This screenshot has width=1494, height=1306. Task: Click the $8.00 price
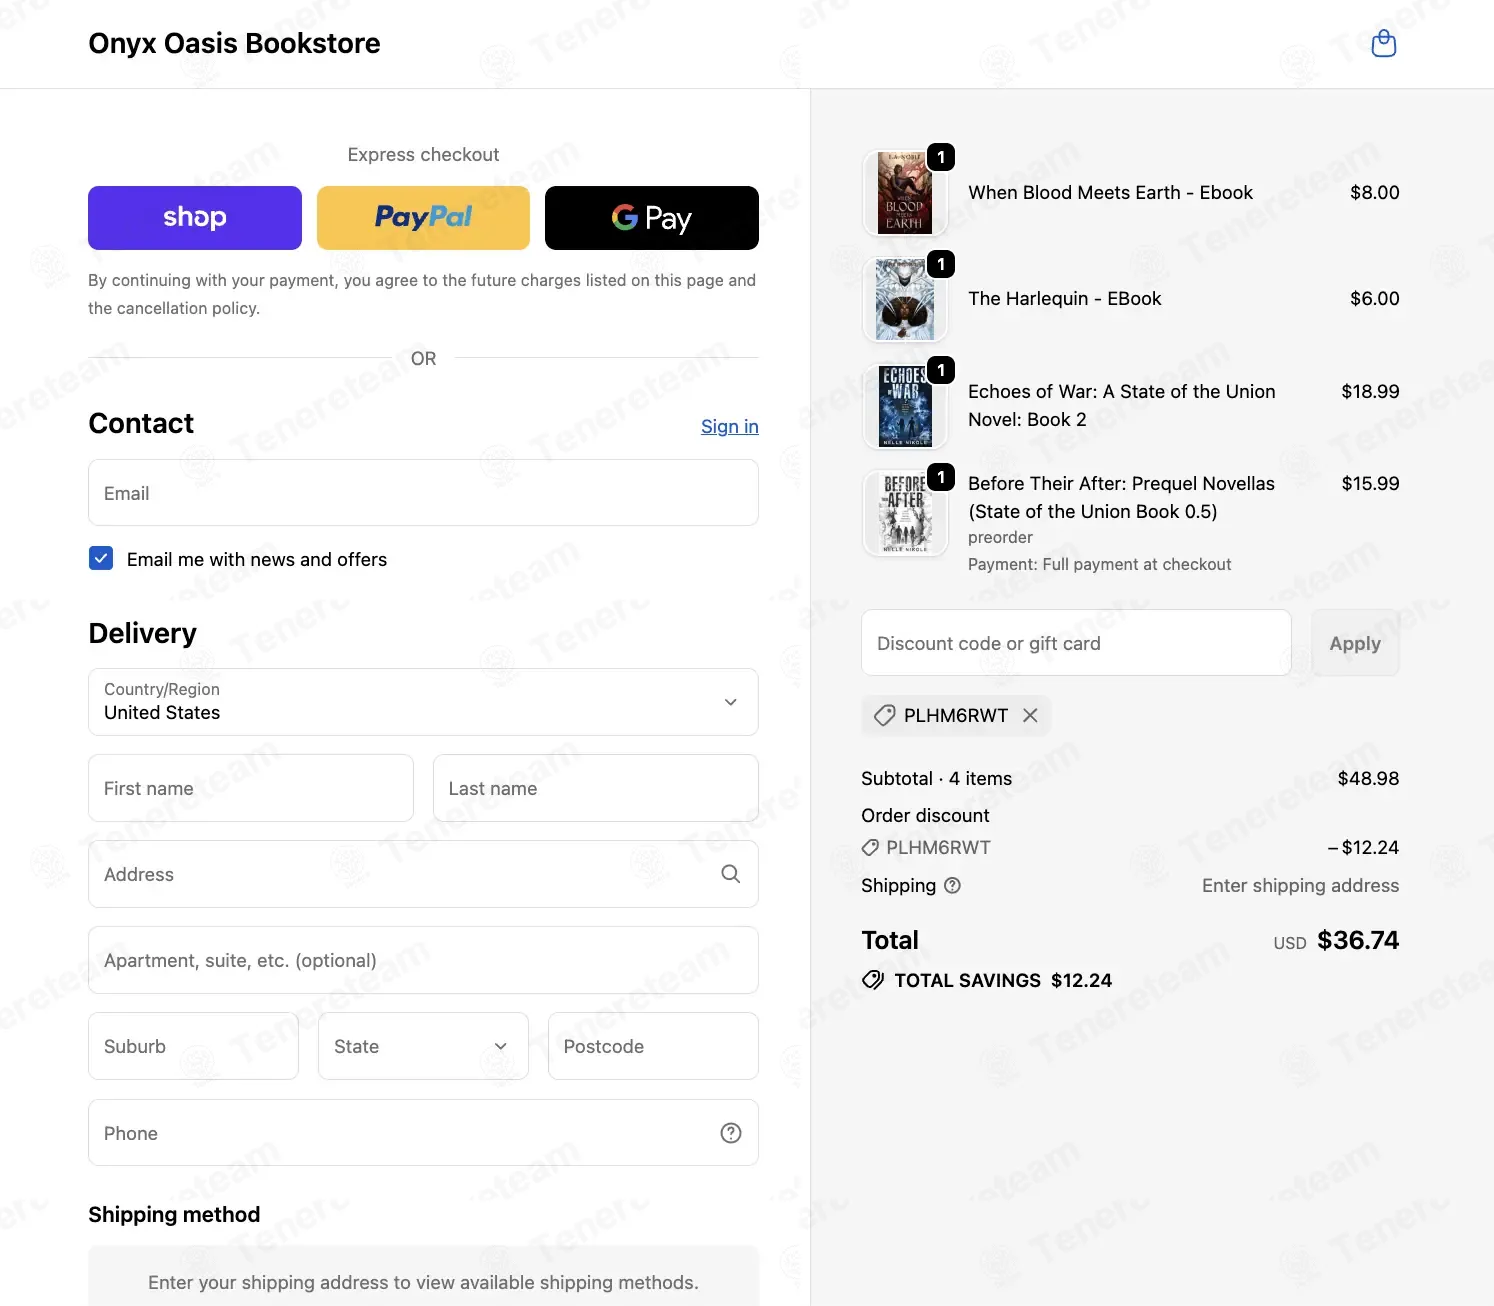(1374, 193)
